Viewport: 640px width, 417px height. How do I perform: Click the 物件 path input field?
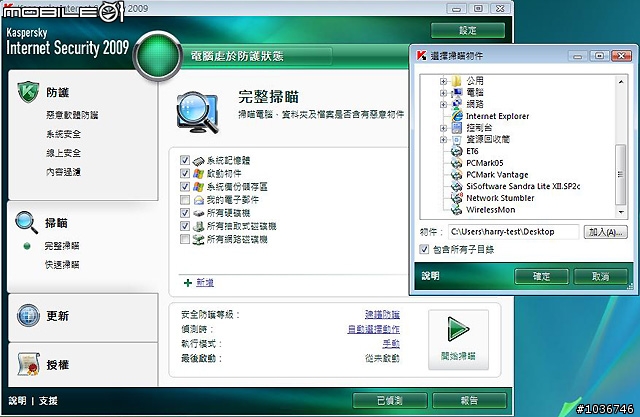click(513, 232)
